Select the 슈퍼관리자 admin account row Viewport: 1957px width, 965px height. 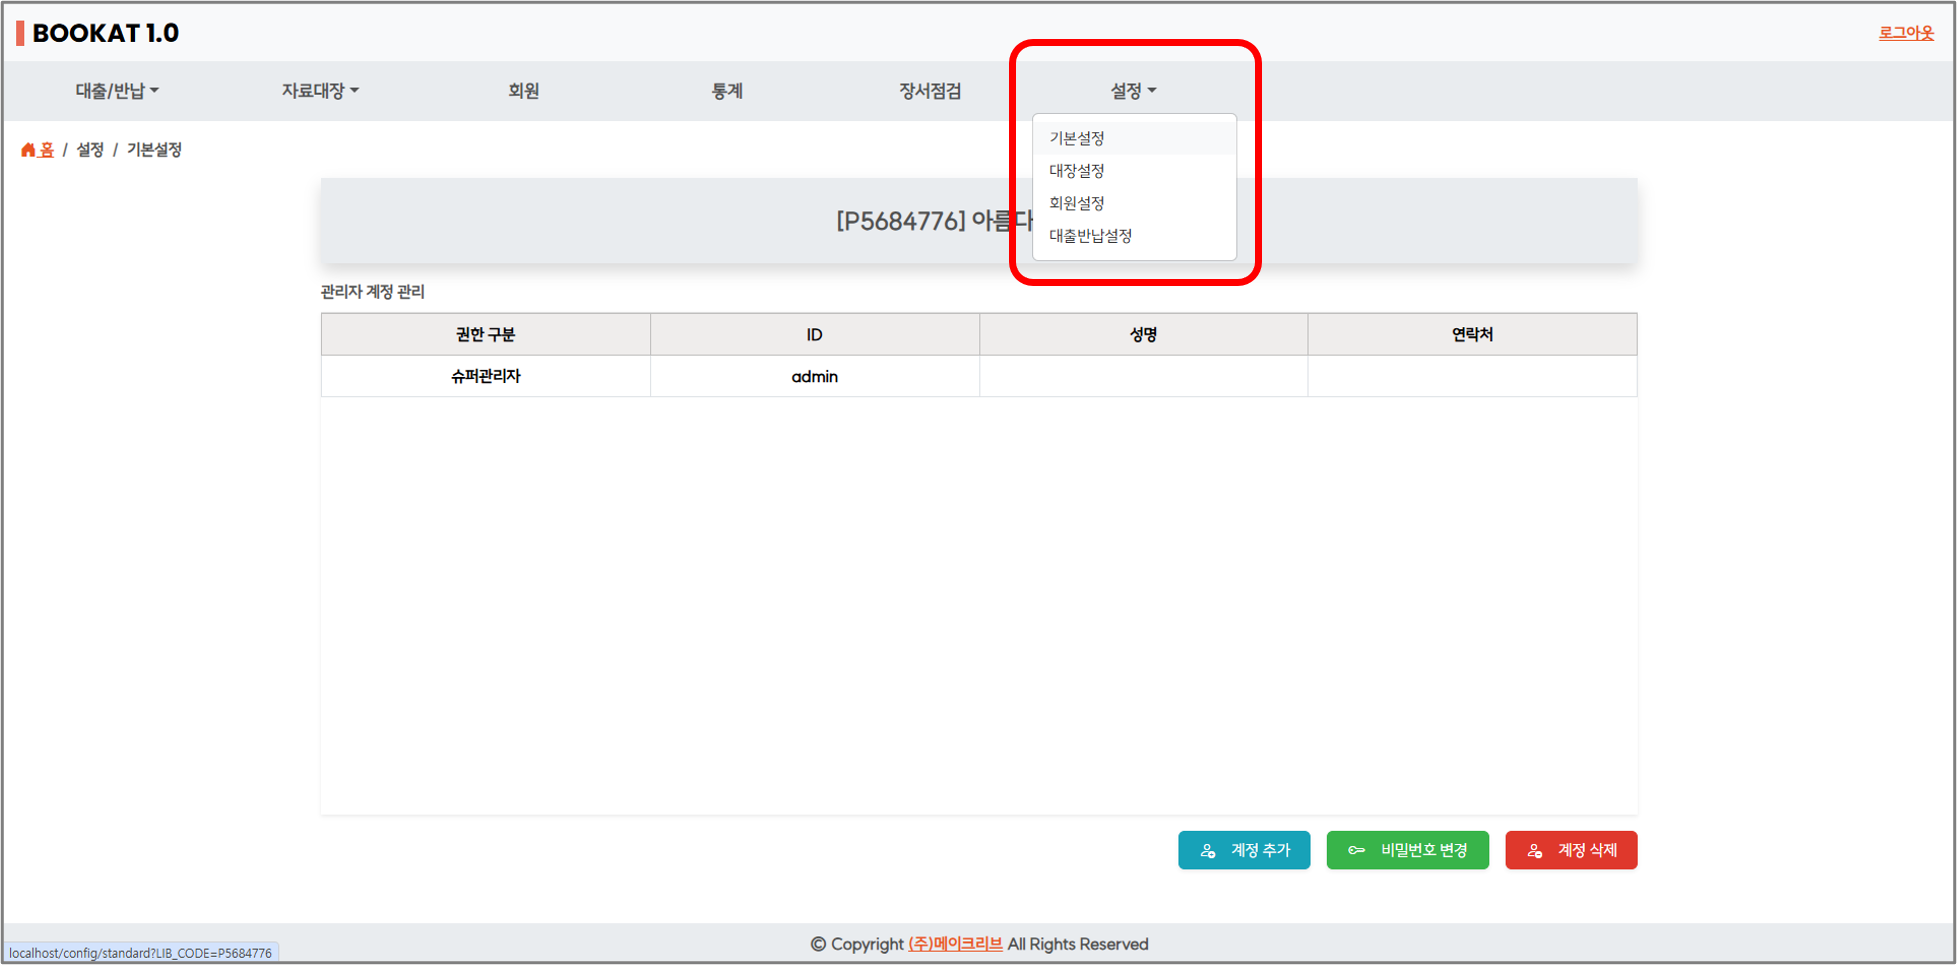[x=486, y=377]
